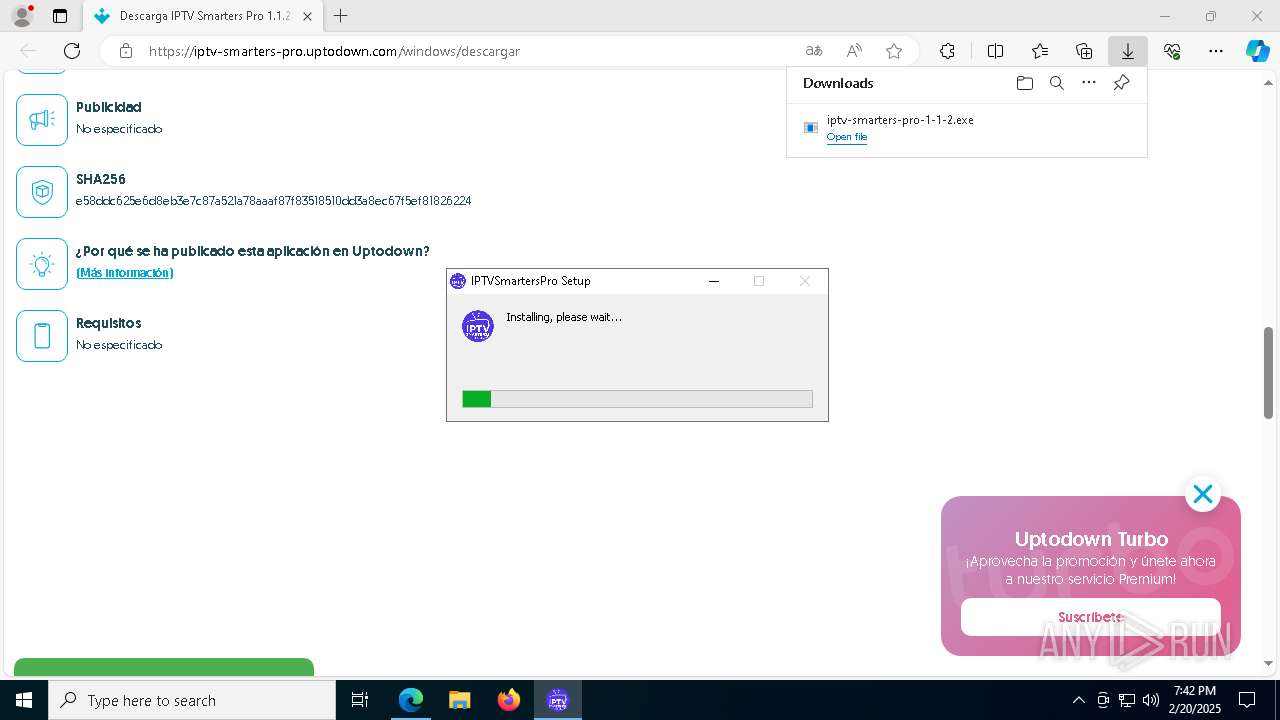
Task: Click Open file link for downloaded exe
Action: pyautogui.click(x=847, y=137)
